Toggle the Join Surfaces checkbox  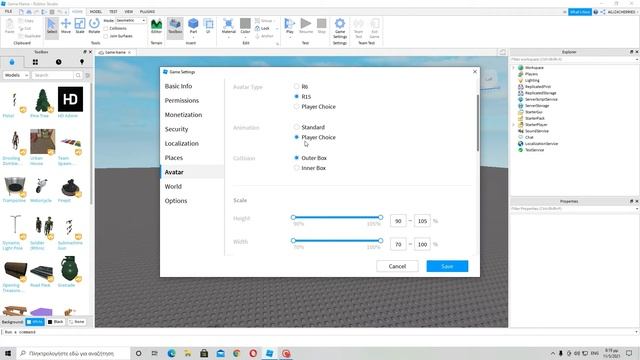pos(106,36)
